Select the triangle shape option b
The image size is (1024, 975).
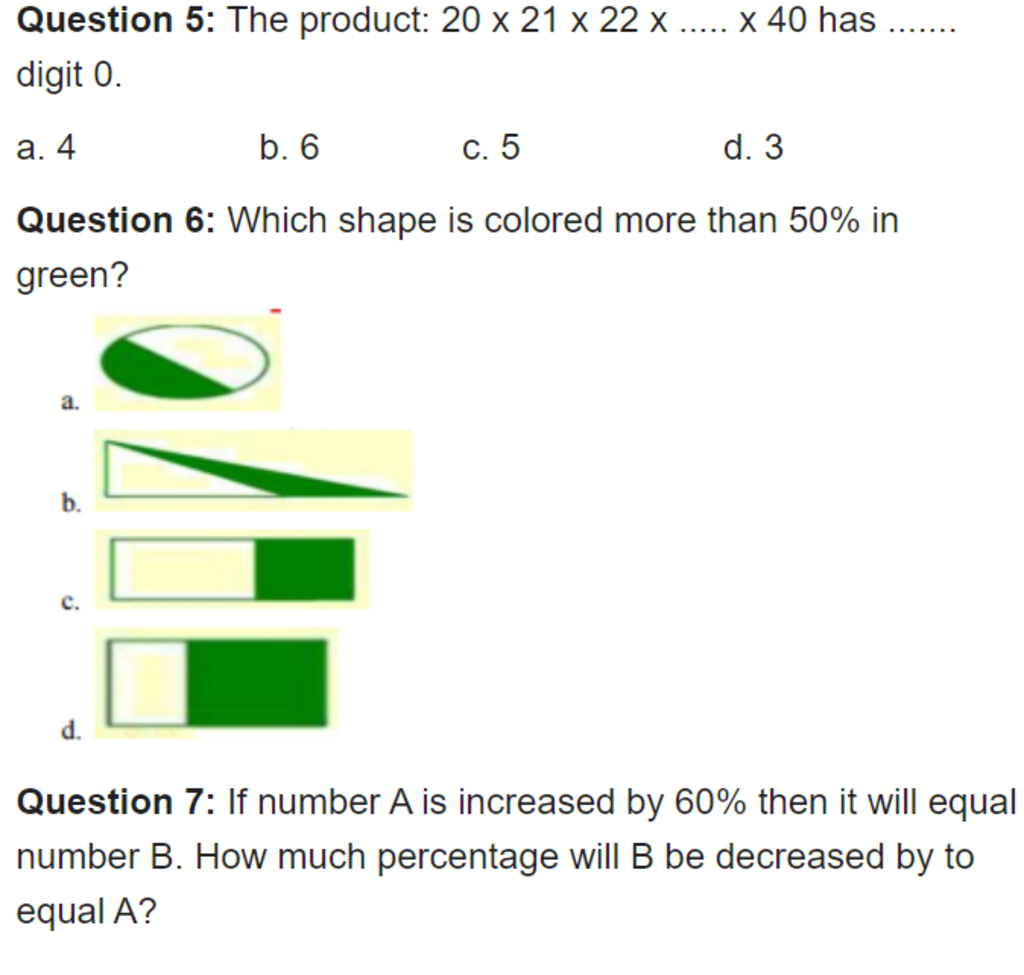256,469
